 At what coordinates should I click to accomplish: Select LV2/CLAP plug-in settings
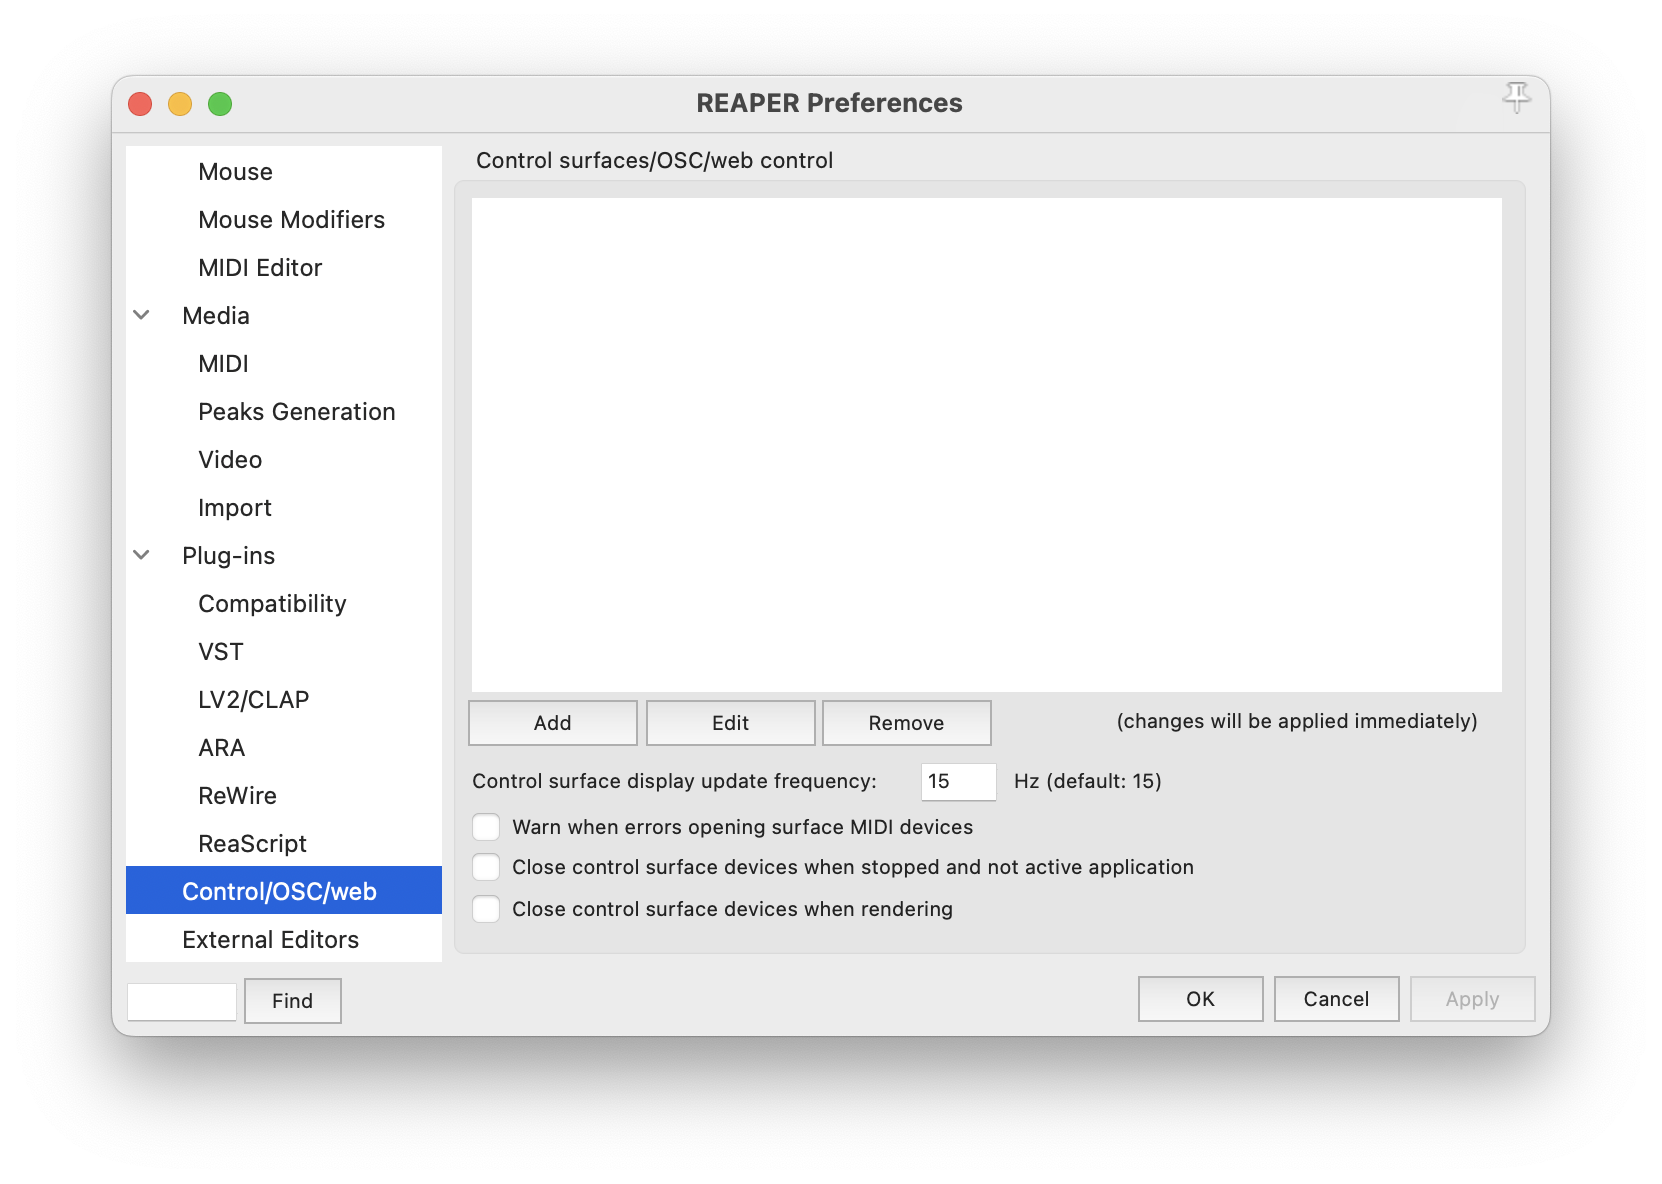pos(284,700)
